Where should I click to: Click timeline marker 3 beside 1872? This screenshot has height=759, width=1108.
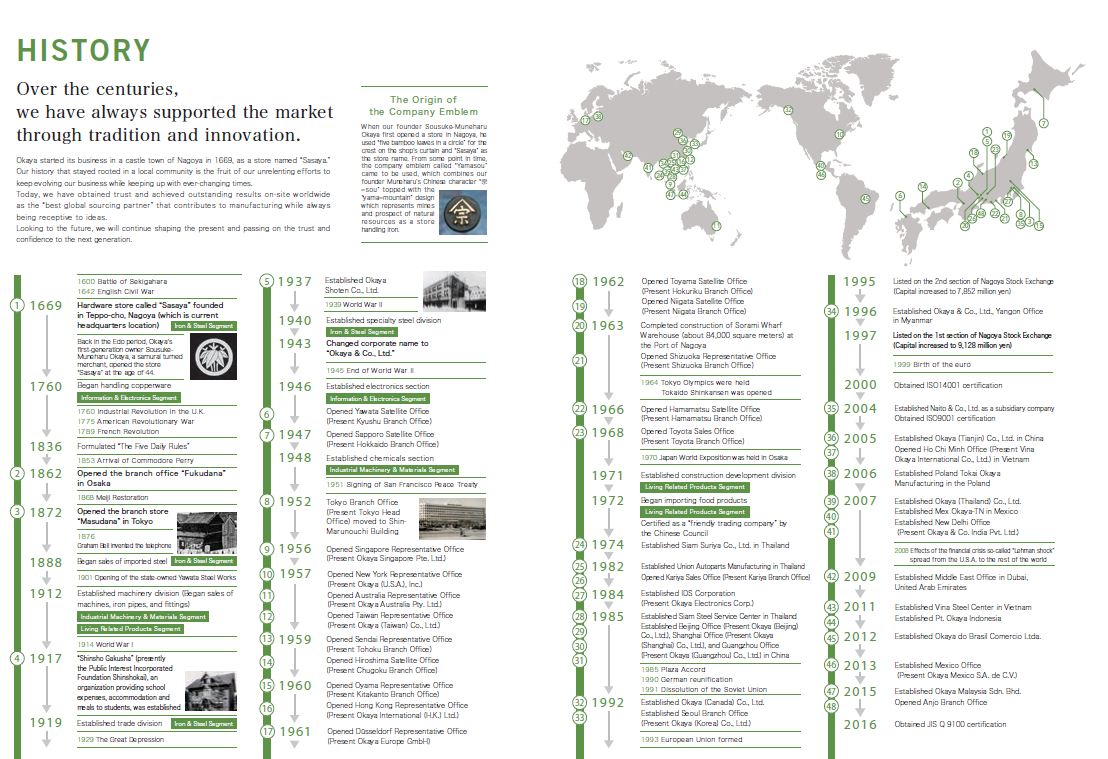pyautogui.click(x=17, y=512)
